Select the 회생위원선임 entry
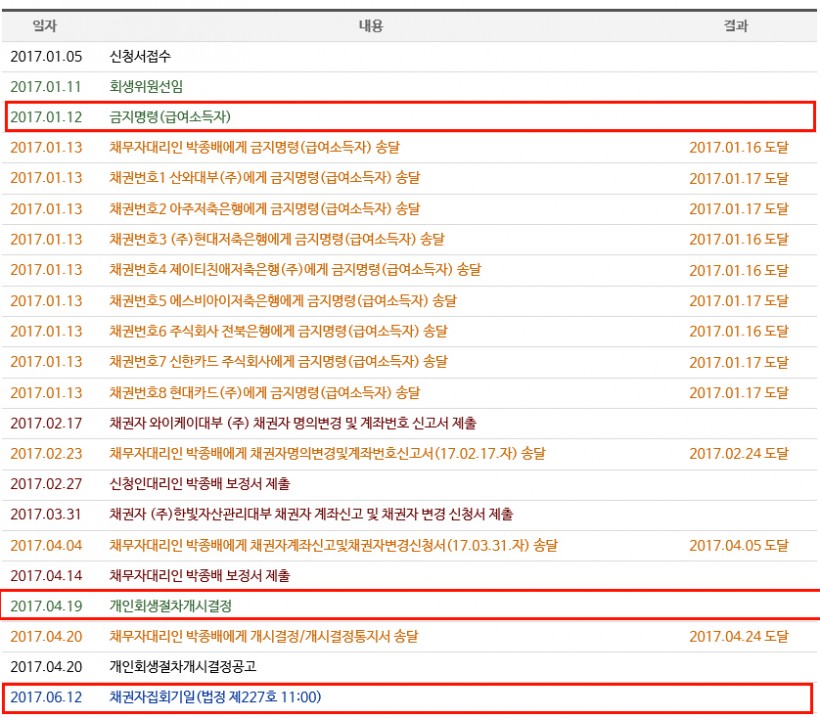This screenshot has width=820, height=718. [x=146, y=86]
